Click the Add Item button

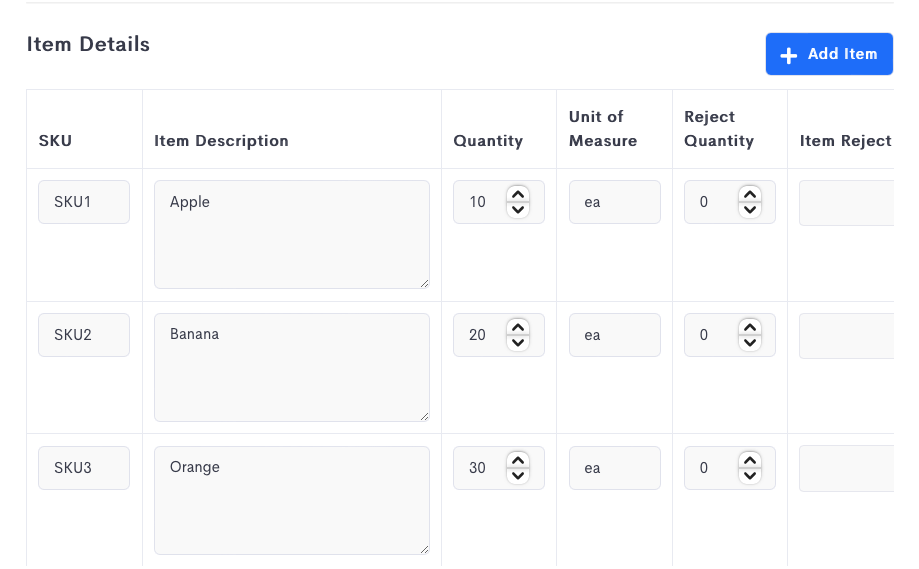point(829,54)
